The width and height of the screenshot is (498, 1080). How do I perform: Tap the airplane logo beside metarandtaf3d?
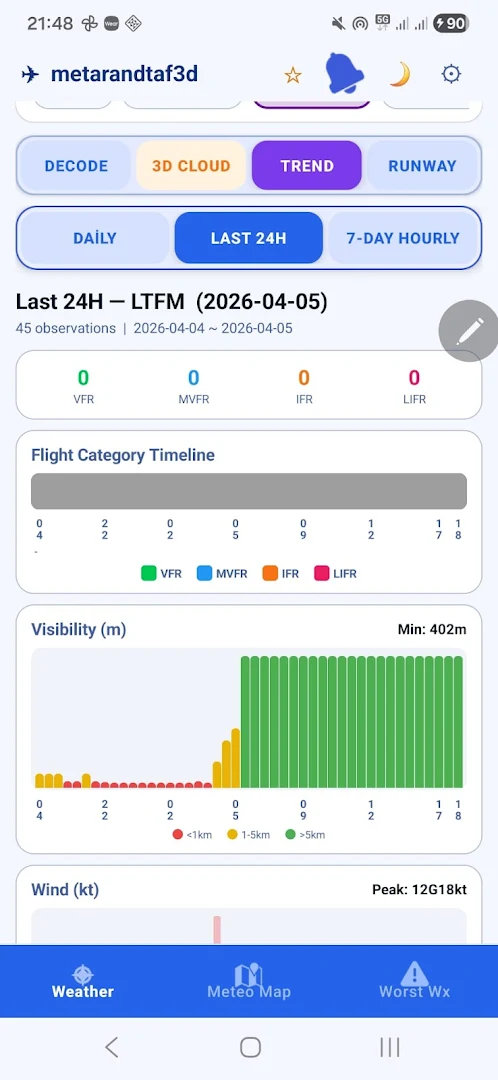30,74
